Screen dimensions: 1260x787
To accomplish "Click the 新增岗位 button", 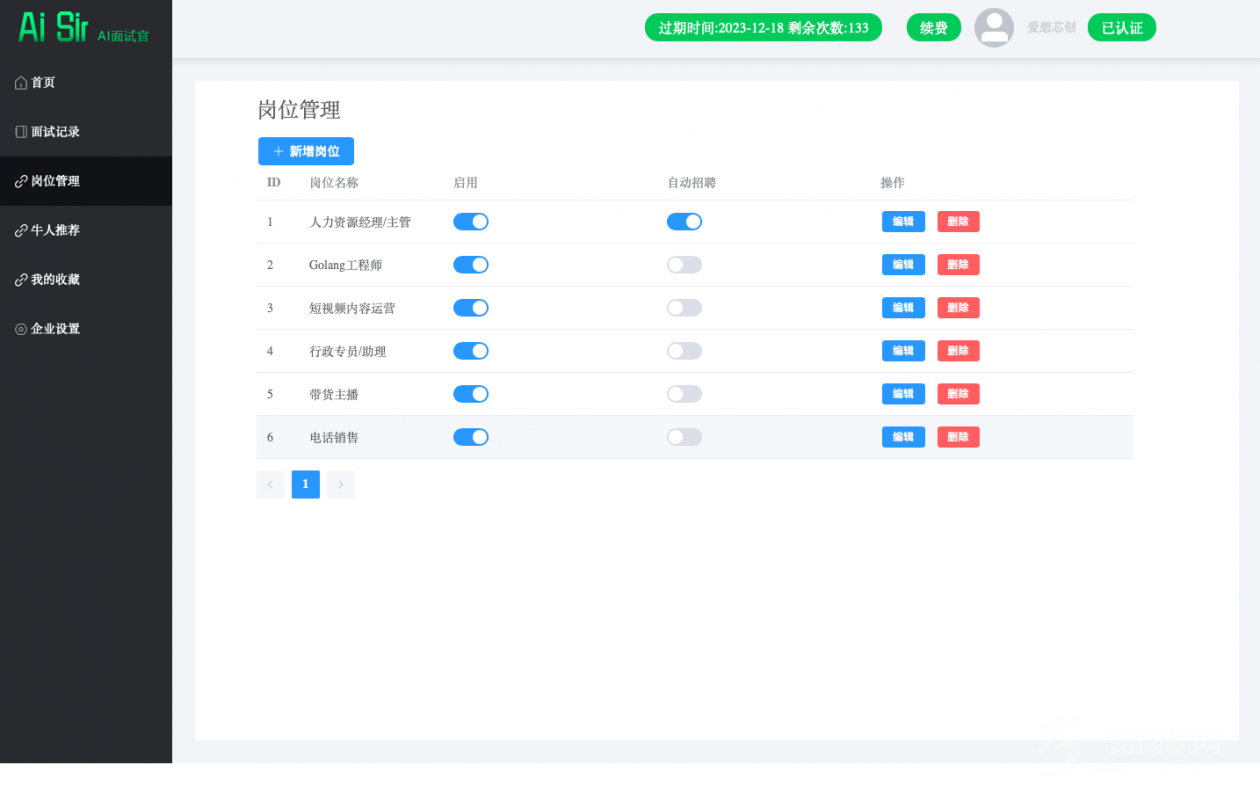I will (305, 151).
